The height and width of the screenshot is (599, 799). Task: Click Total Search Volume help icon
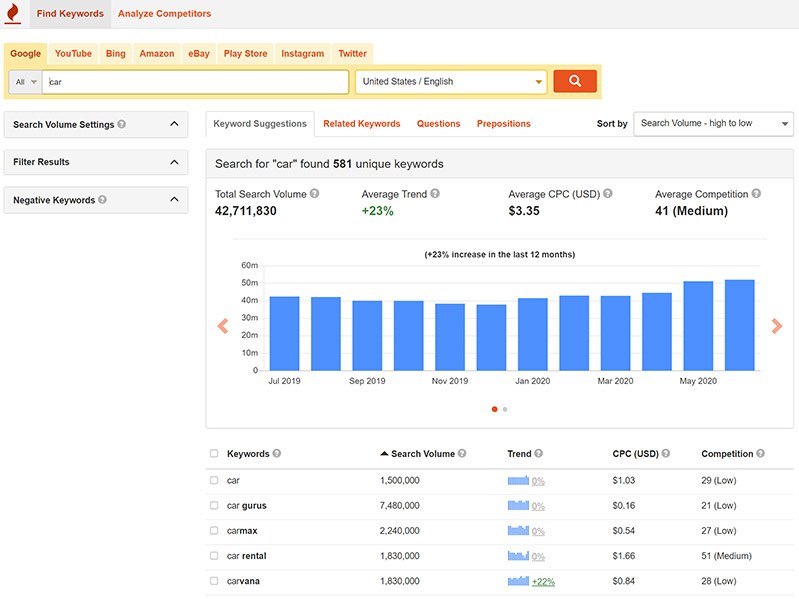(x=314, y=194)
